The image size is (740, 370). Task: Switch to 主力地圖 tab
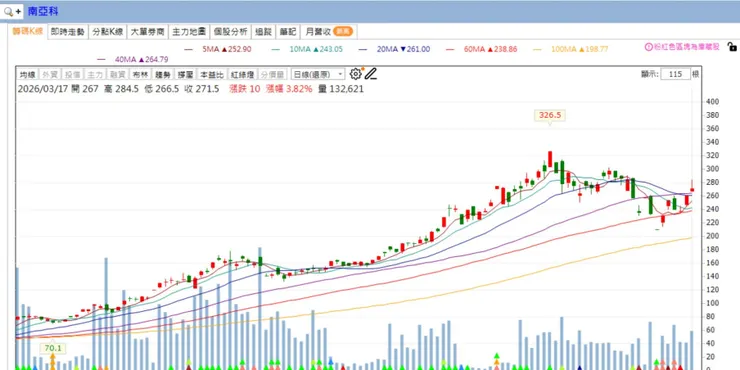tap(189, 32)
